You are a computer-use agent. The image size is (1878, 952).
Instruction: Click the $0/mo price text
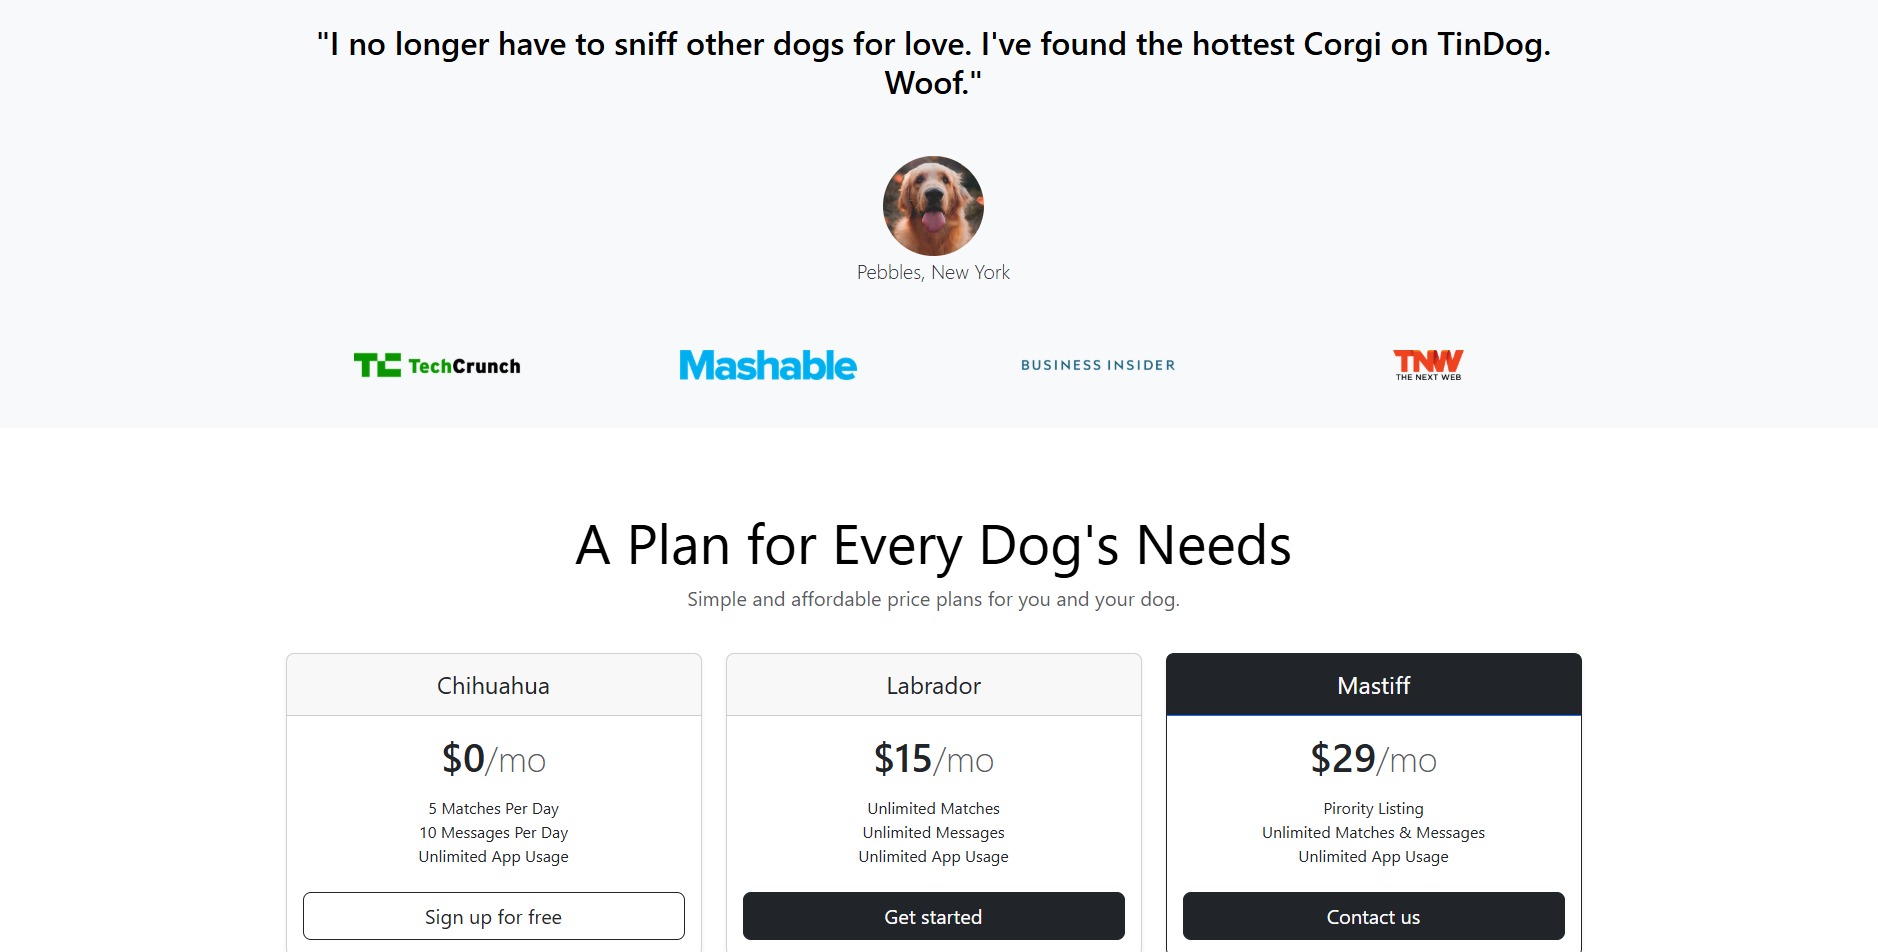click(x=493, y=760)
